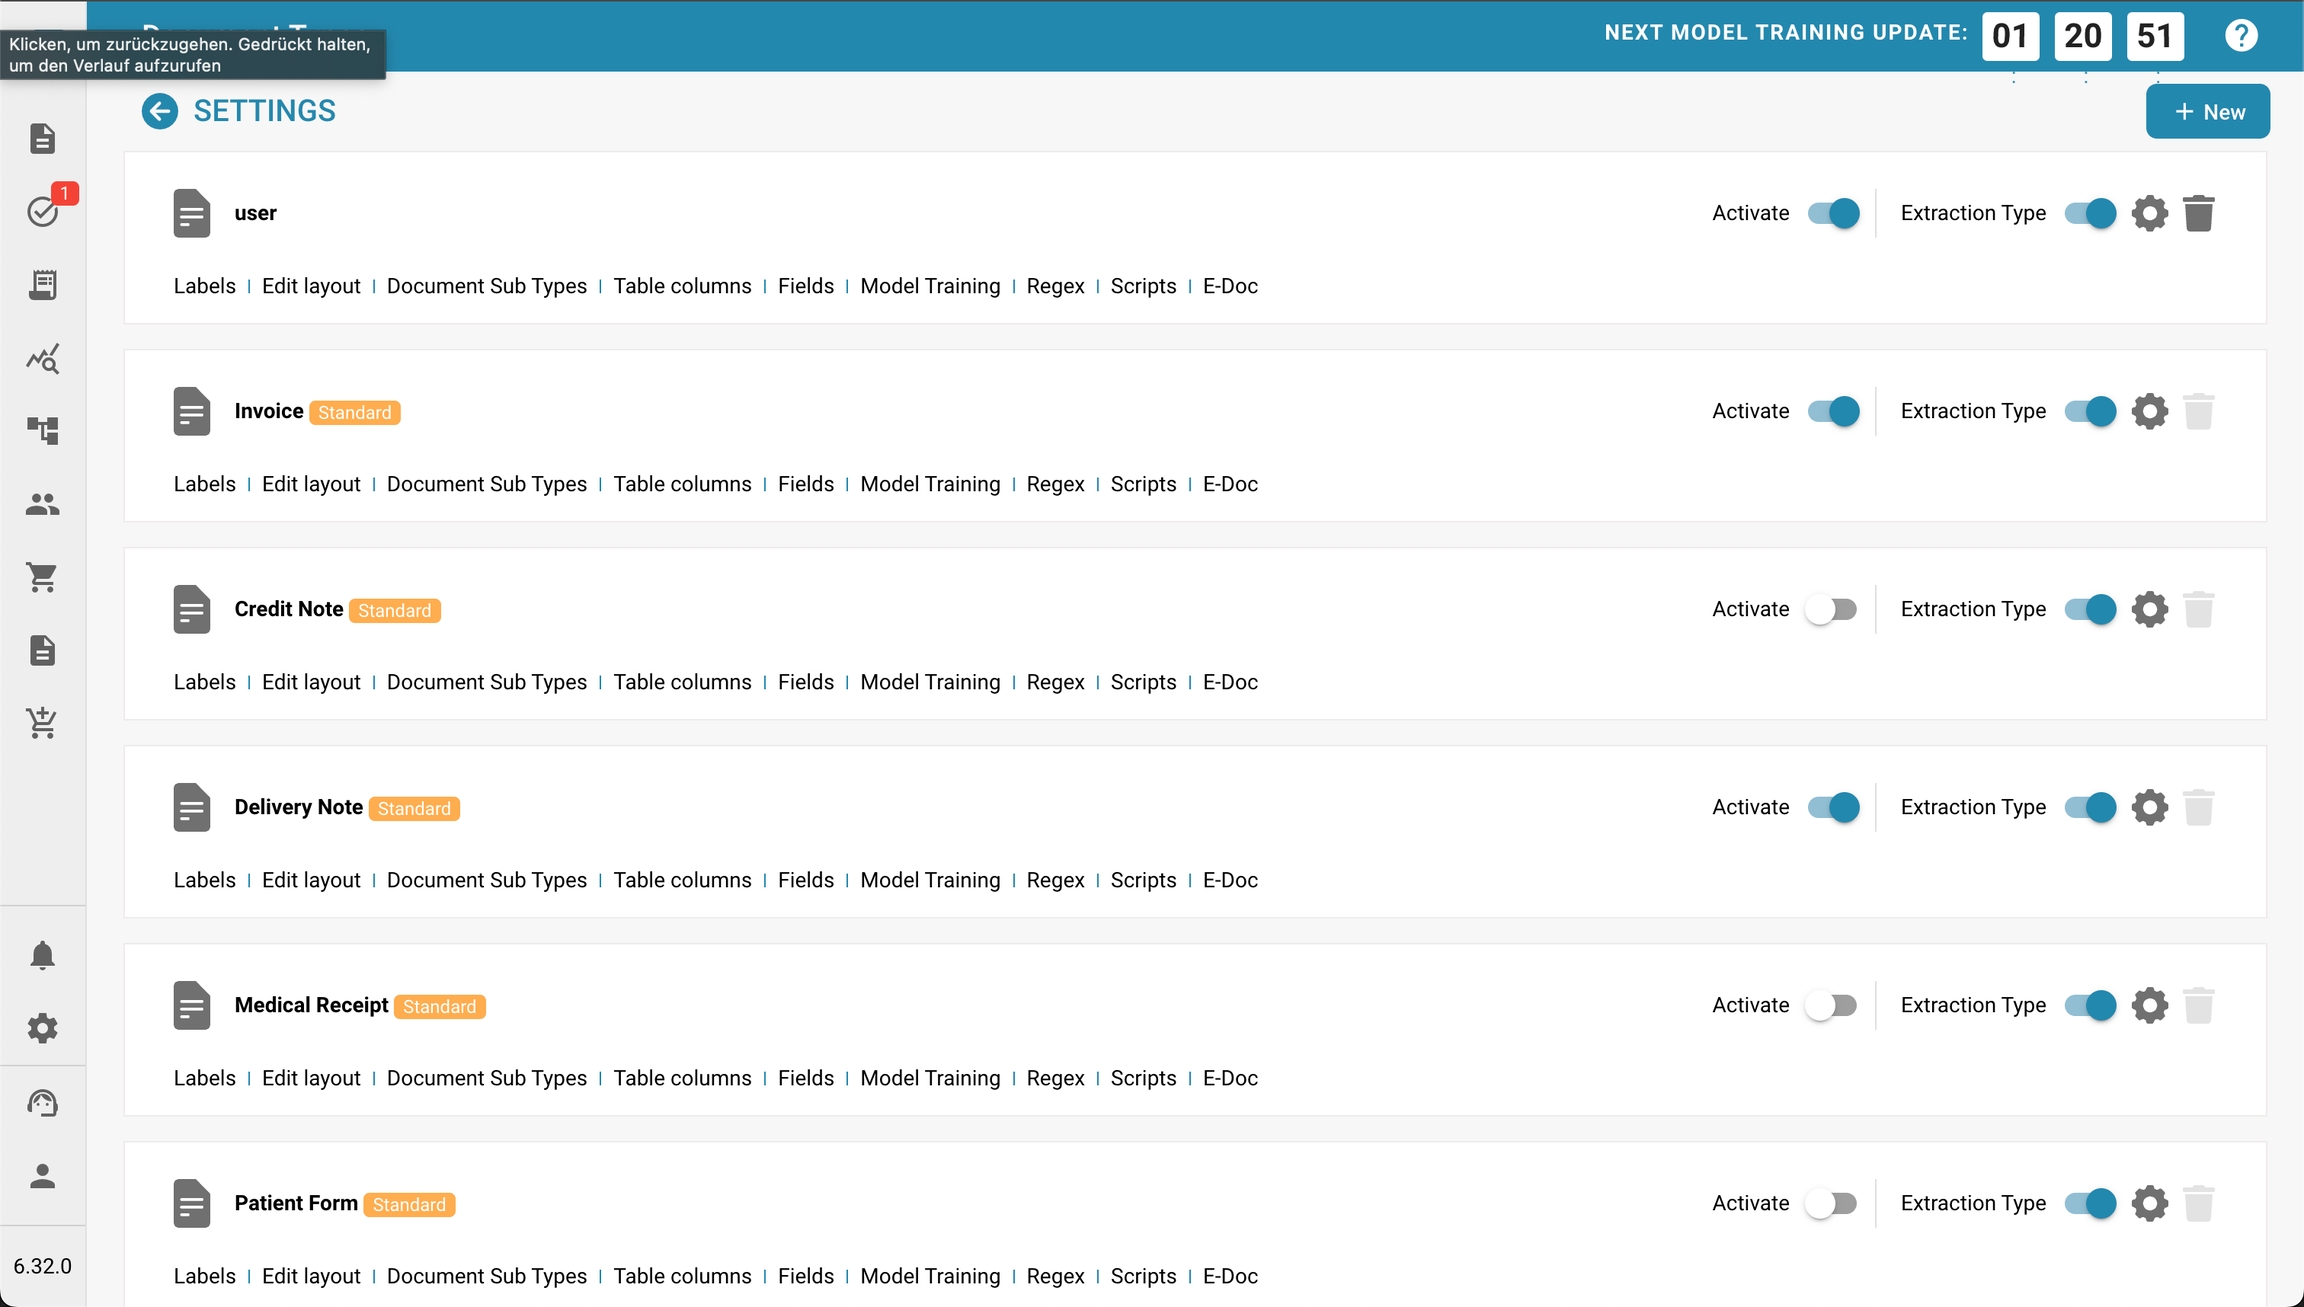This screenshot has width=2304, height=1307.
Task: Open the gear settings for the Invoice row
Action: point(2149,411)
